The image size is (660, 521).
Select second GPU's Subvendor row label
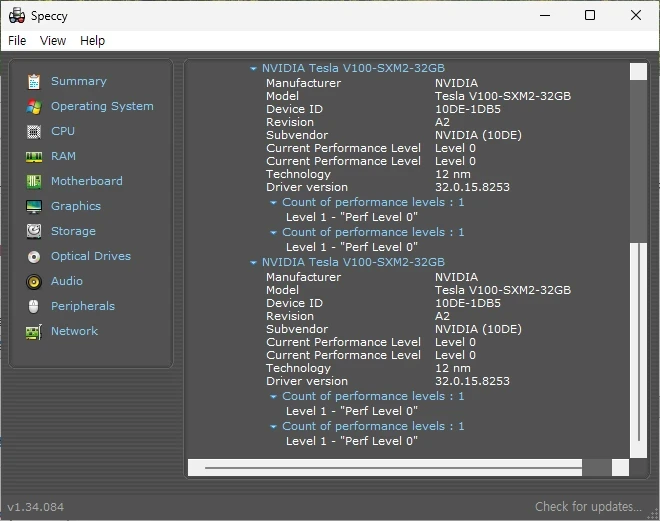297,329
